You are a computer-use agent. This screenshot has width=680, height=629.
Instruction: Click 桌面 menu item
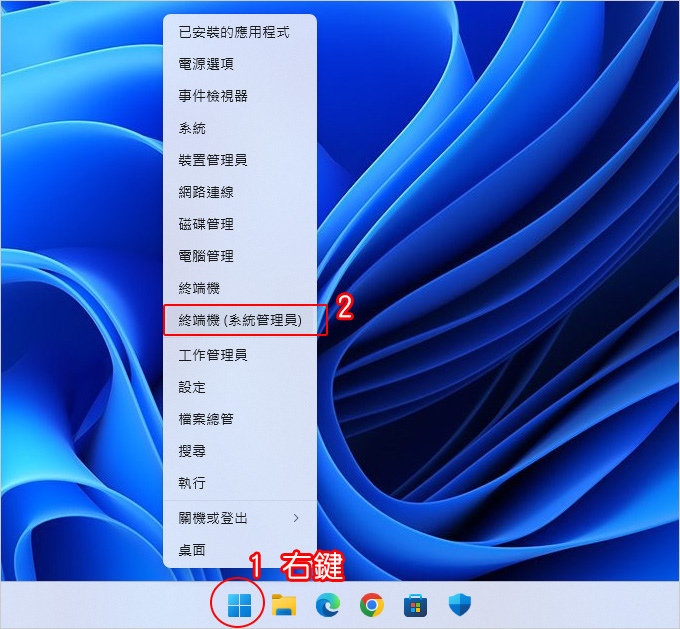[240, 550]
